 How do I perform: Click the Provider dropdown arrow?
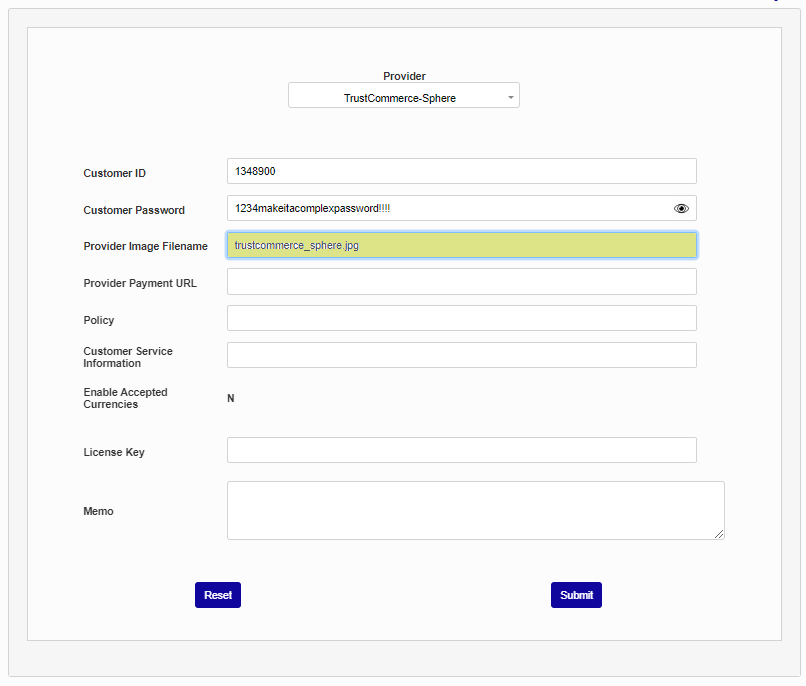(510, 97)
